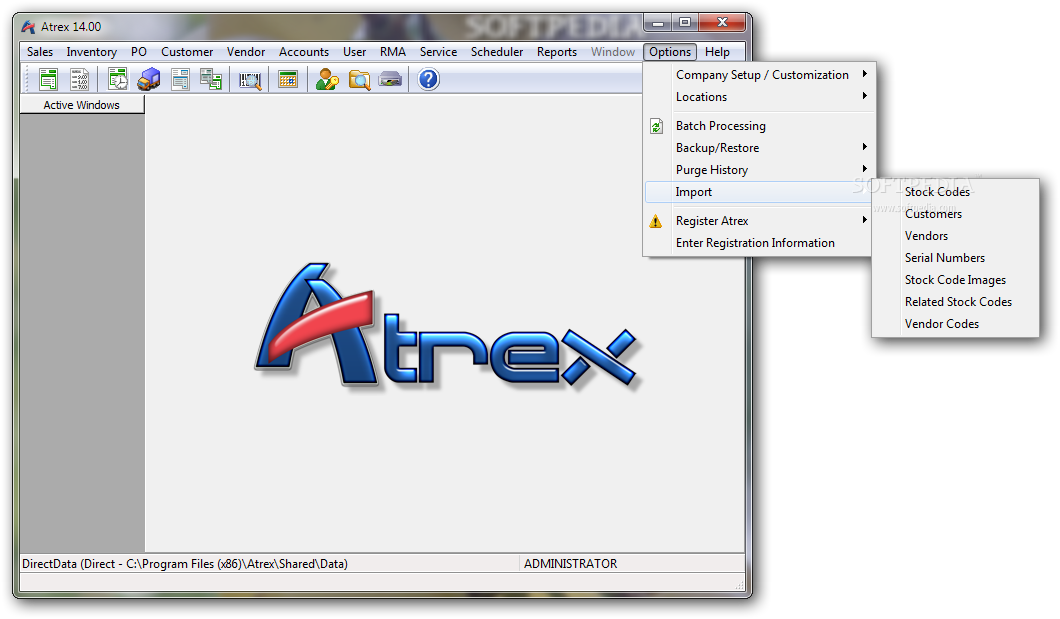Viewport: 1060px width, 619px height.
Task: Click the barcode magnifier lookup icon
Action: pyautogui.click(x=250, y=80)
